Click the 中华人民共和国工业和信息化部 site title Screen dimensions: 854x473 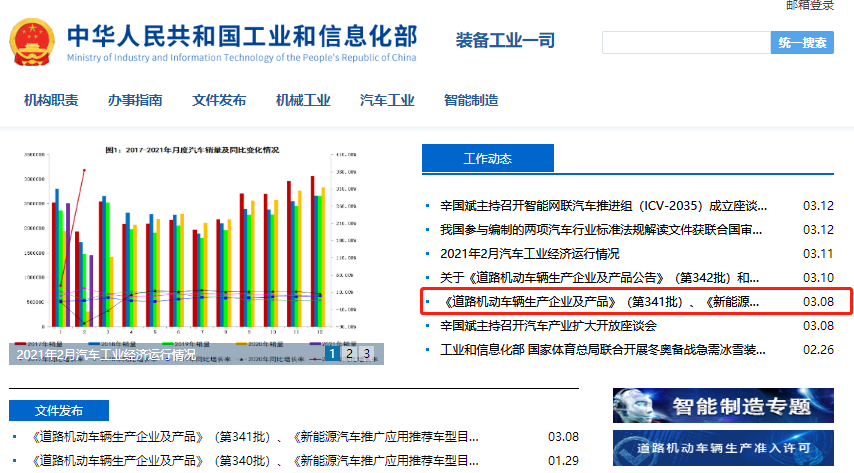pos(242,36)
